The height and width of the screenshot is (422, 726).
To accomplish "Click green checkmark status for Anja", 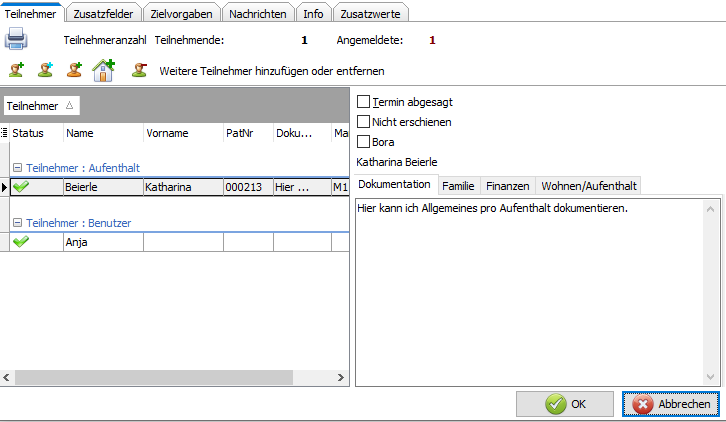I will tap(21, 241).
